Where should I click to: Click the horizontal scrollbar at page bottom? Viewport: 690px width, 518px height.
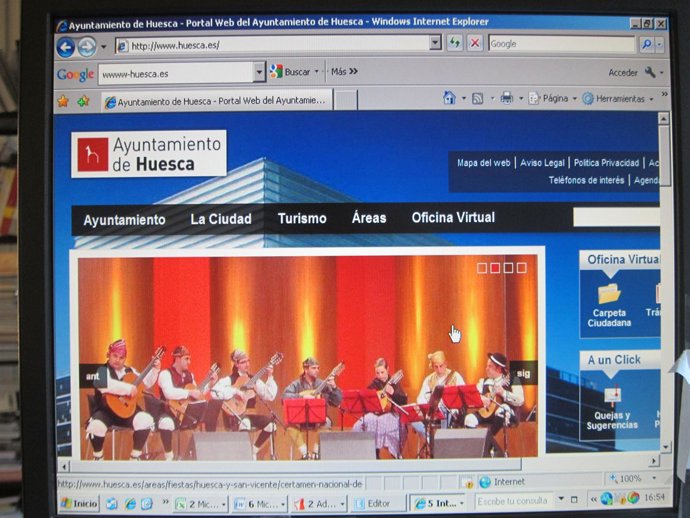coord(350,466)
